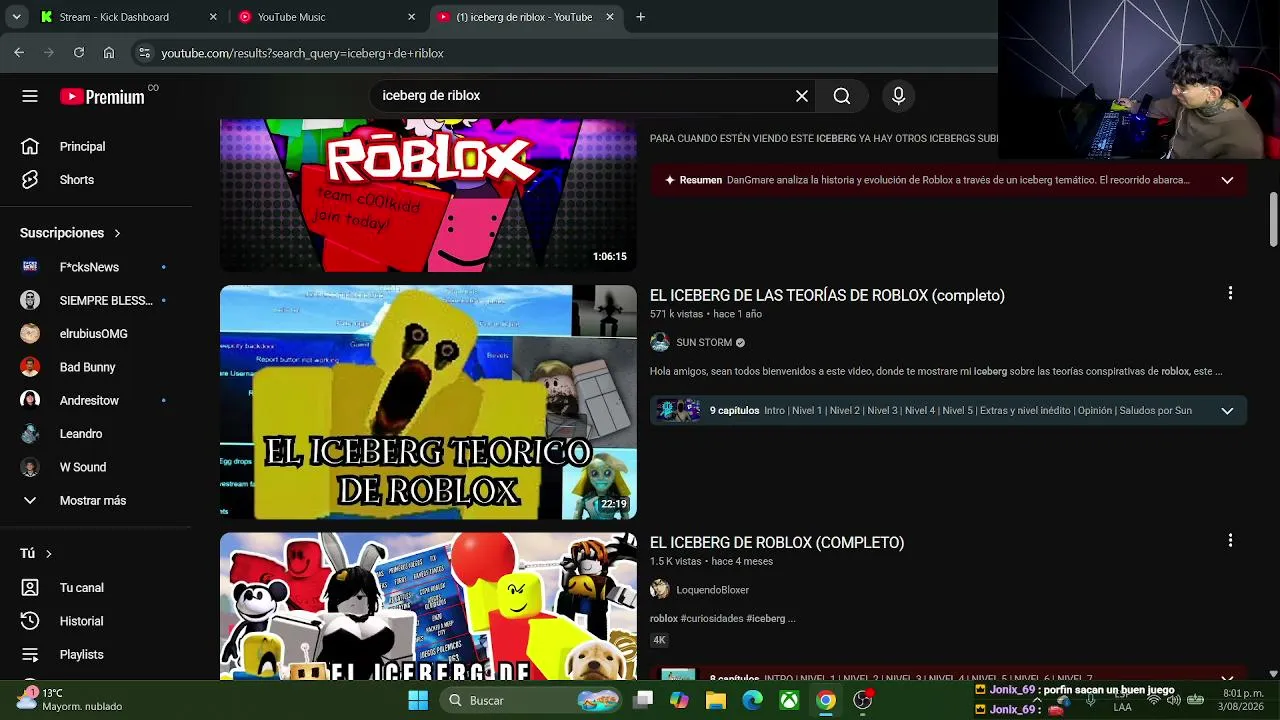
Task: Open OBS Studio from the taskbar
Action: (x=862, y=700)
